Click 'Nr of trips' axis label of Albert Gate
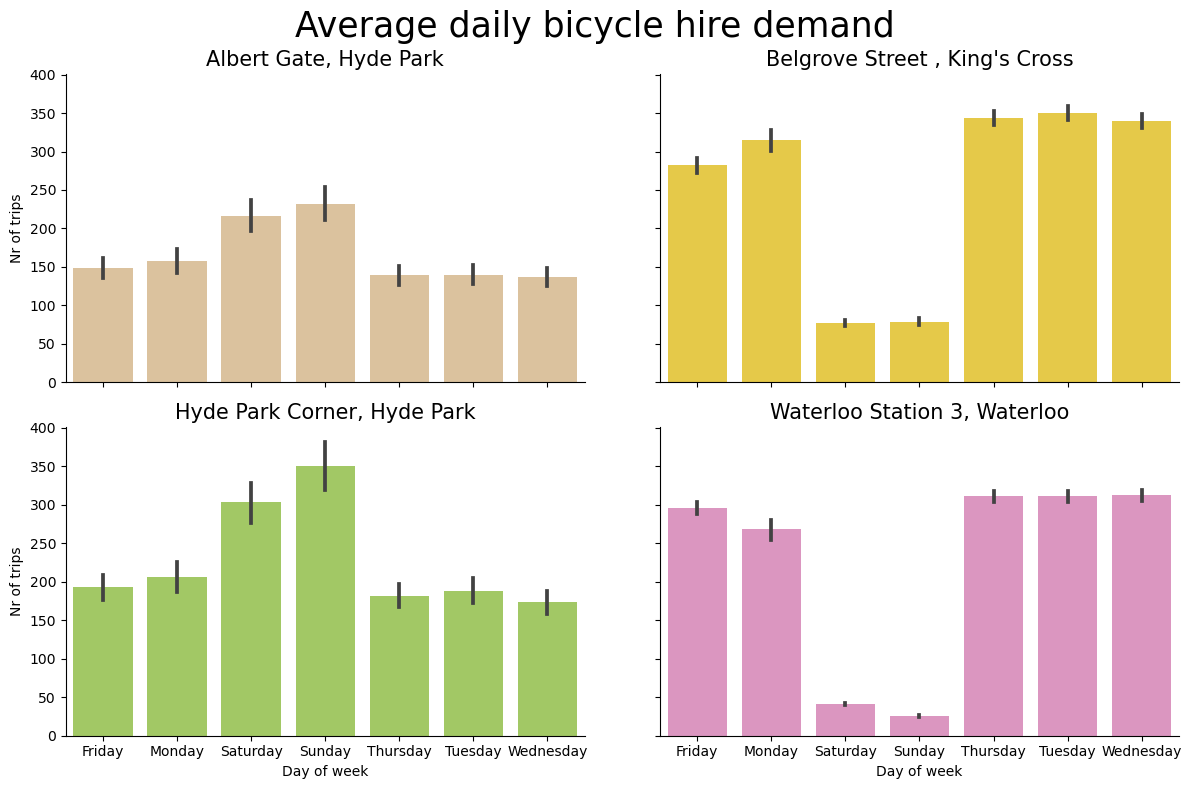Screen dimensions: 1191x789 16,229
